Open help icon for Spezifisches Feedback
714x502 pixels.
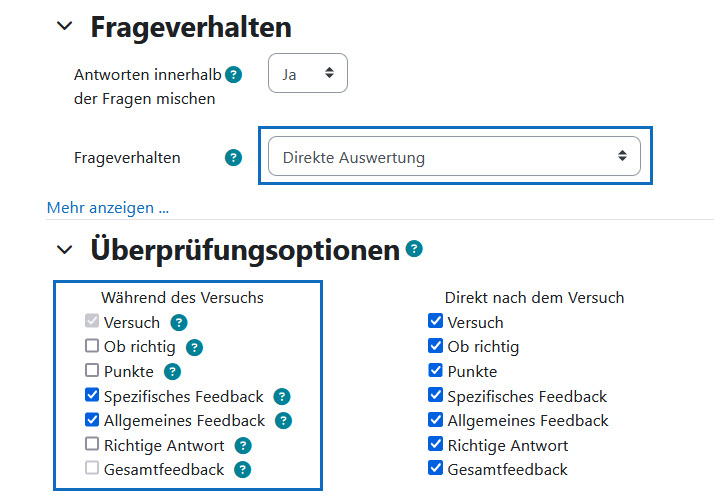click(282, 396)
